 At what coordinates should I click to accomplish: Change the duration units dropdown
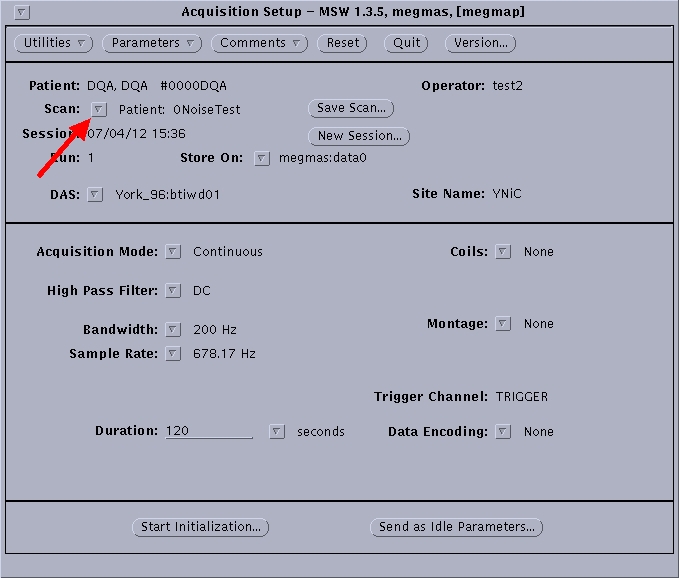click(277, 432)
